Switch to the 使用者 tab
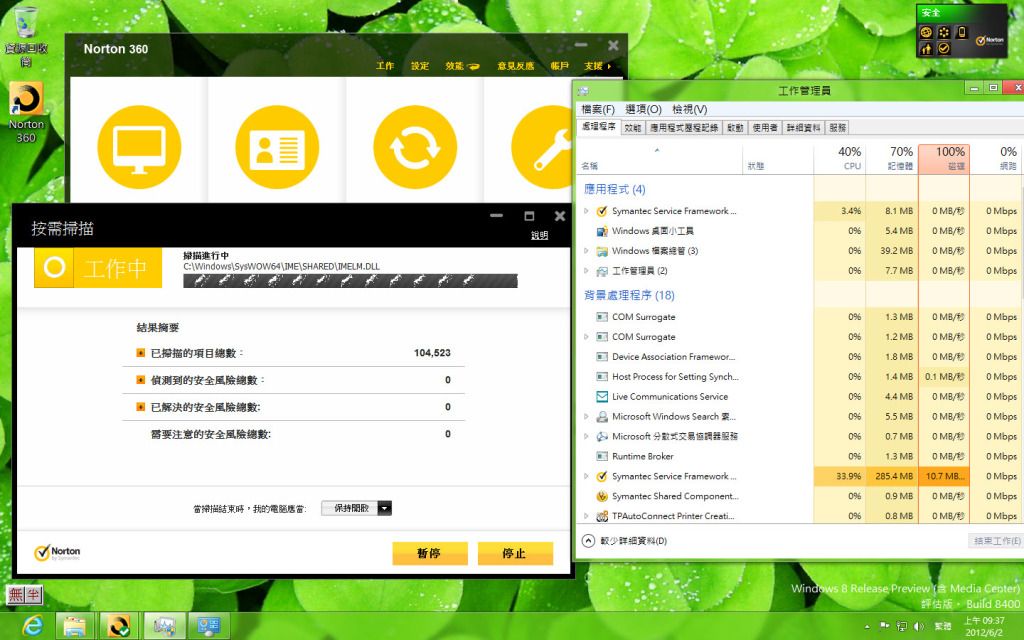This screenshot has width=1024, height=640. [x=765, y=128]
